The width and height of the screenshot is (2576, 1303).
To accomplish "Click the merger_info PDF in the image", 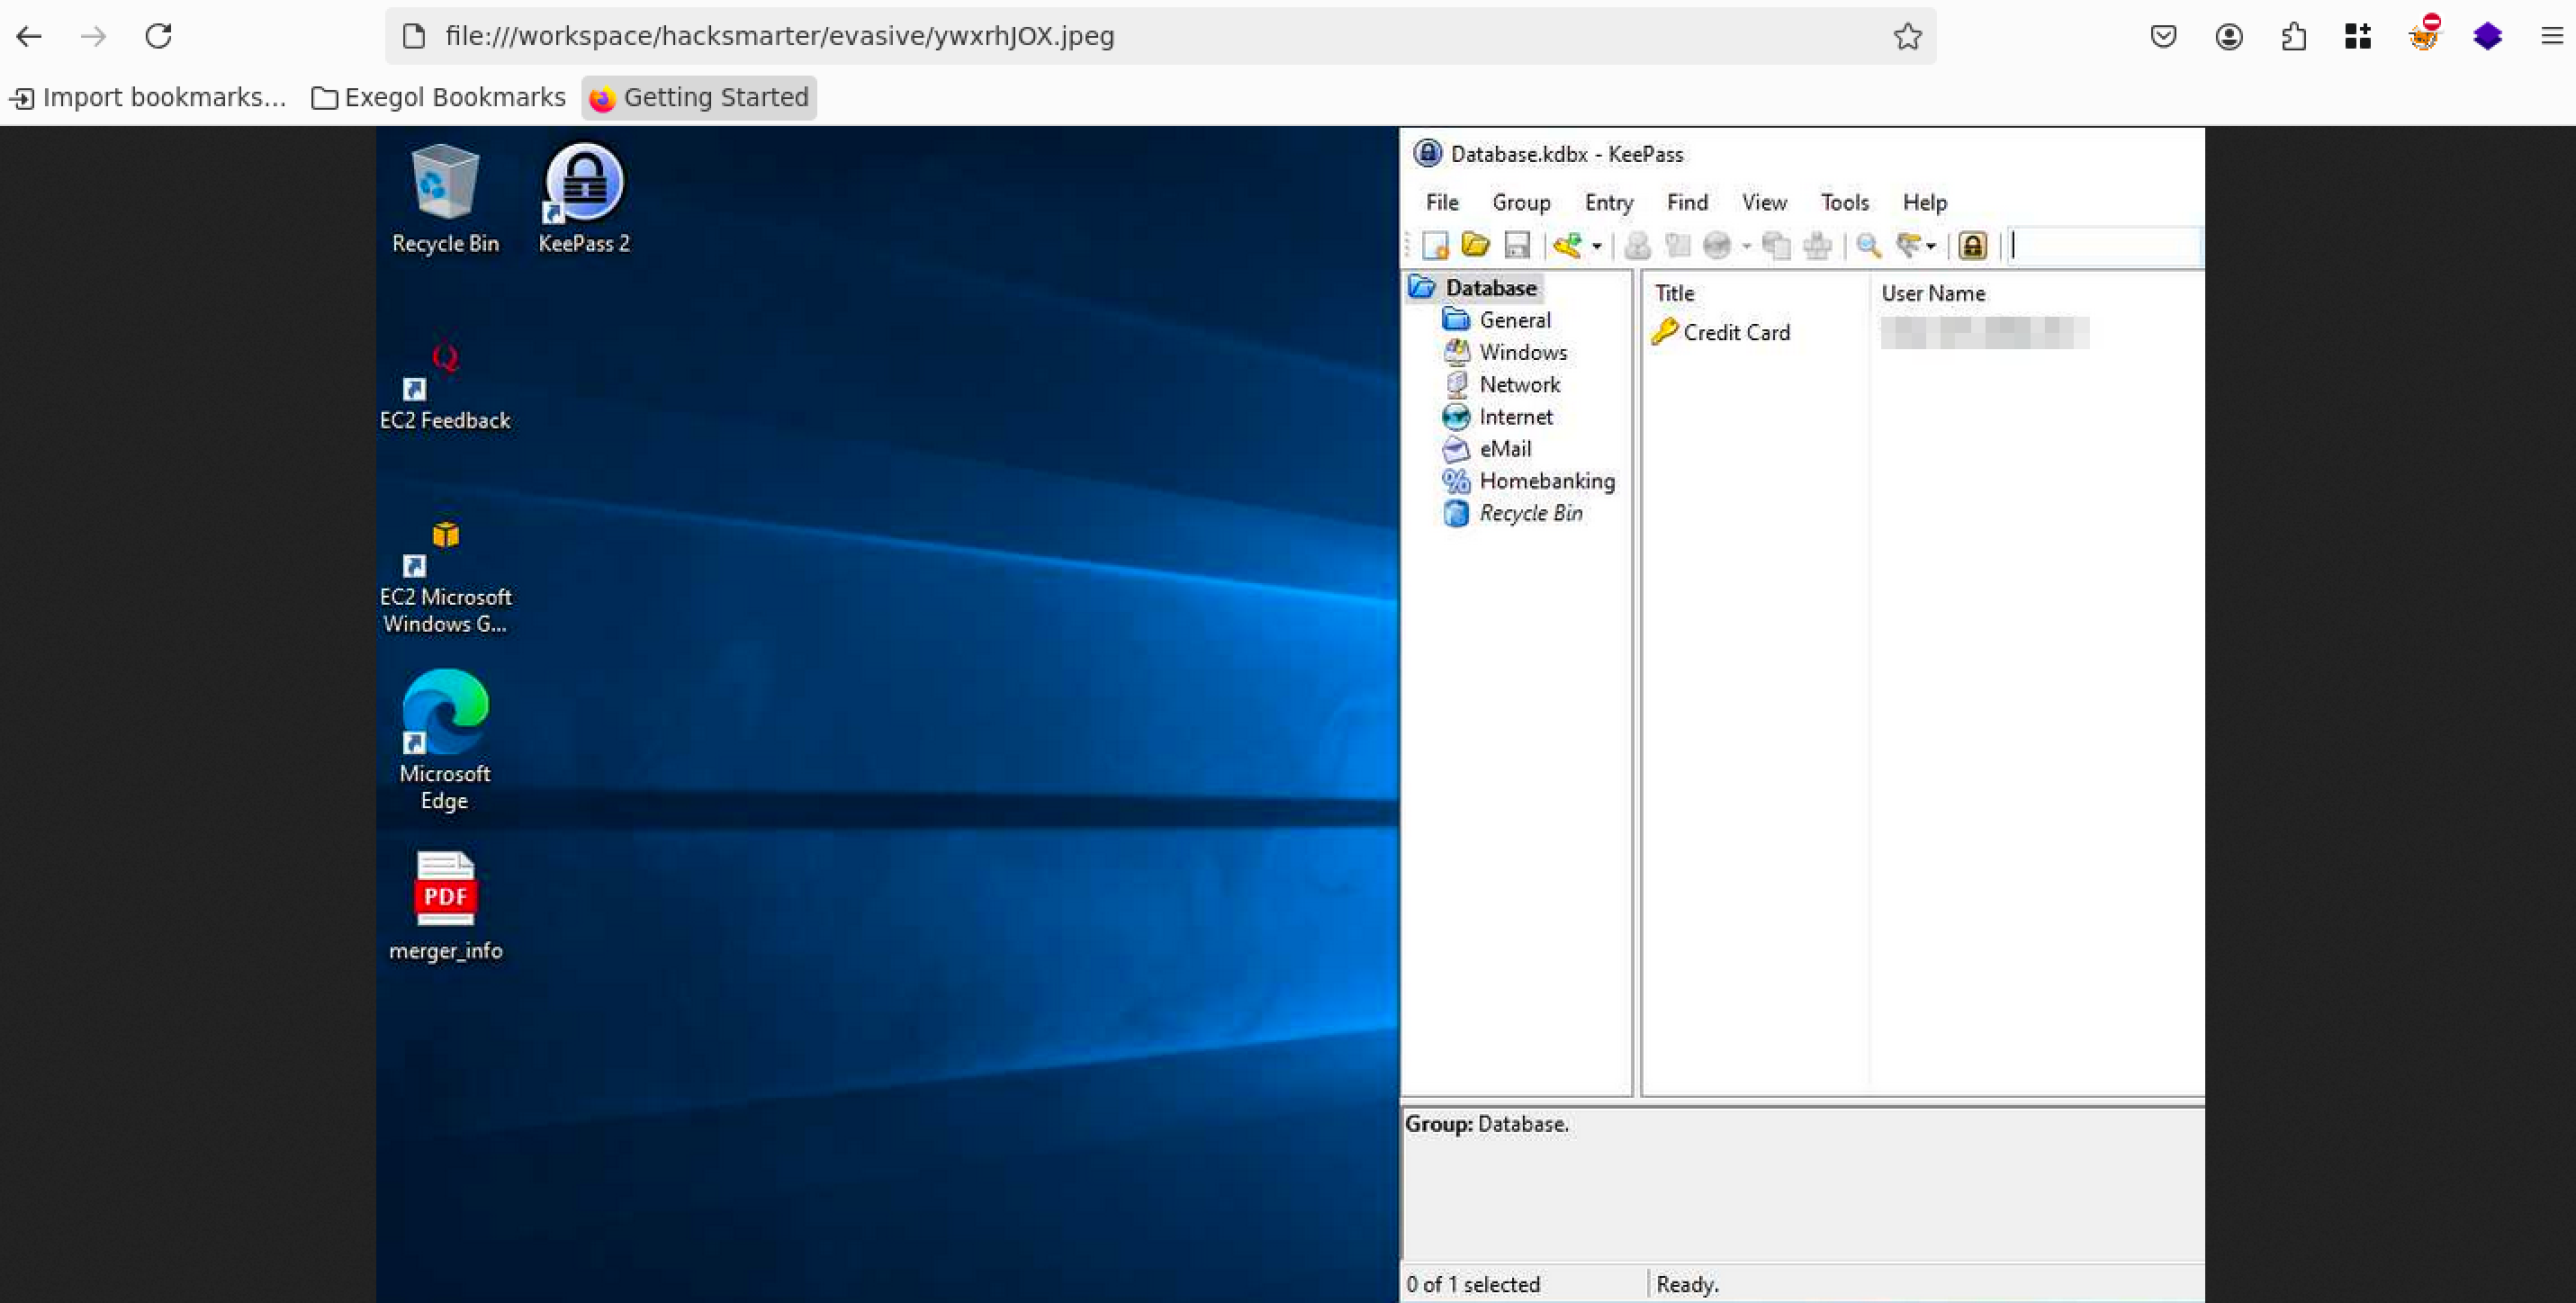I will [445, 905].
